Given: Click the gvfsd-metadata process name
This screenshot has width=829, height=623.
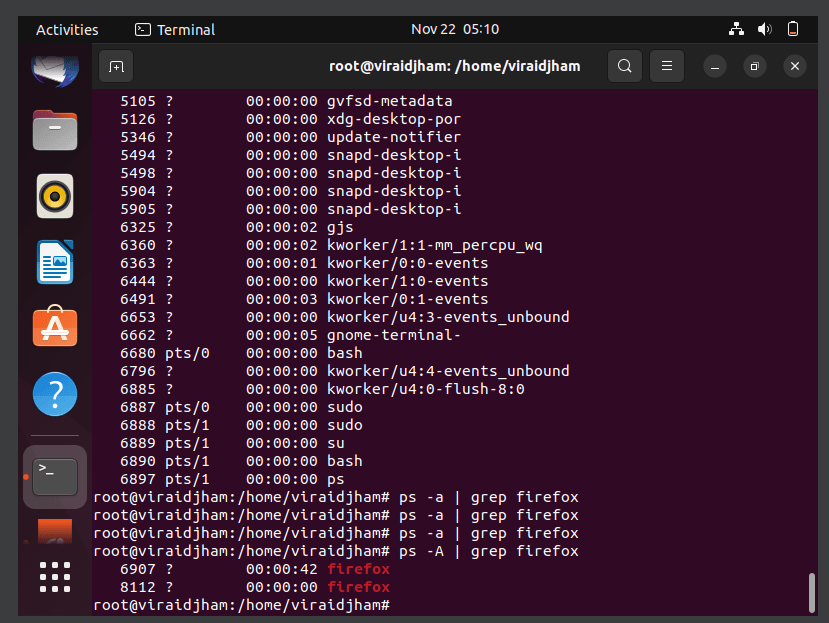Looking at the screenshot, I should (x=390, y=101).
